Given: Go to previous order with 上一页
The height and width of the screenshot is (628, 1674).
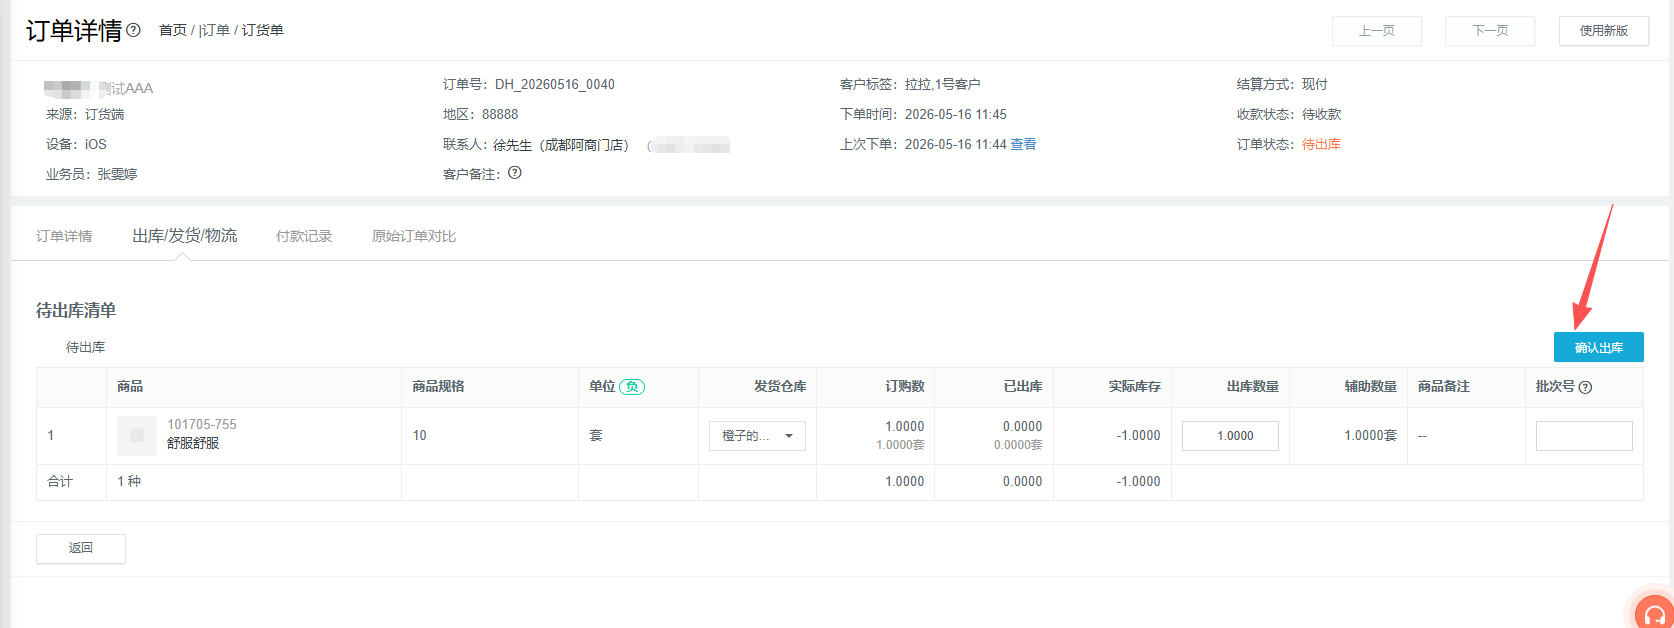Looking at the screenshot, I should (x=1377, y=31).
